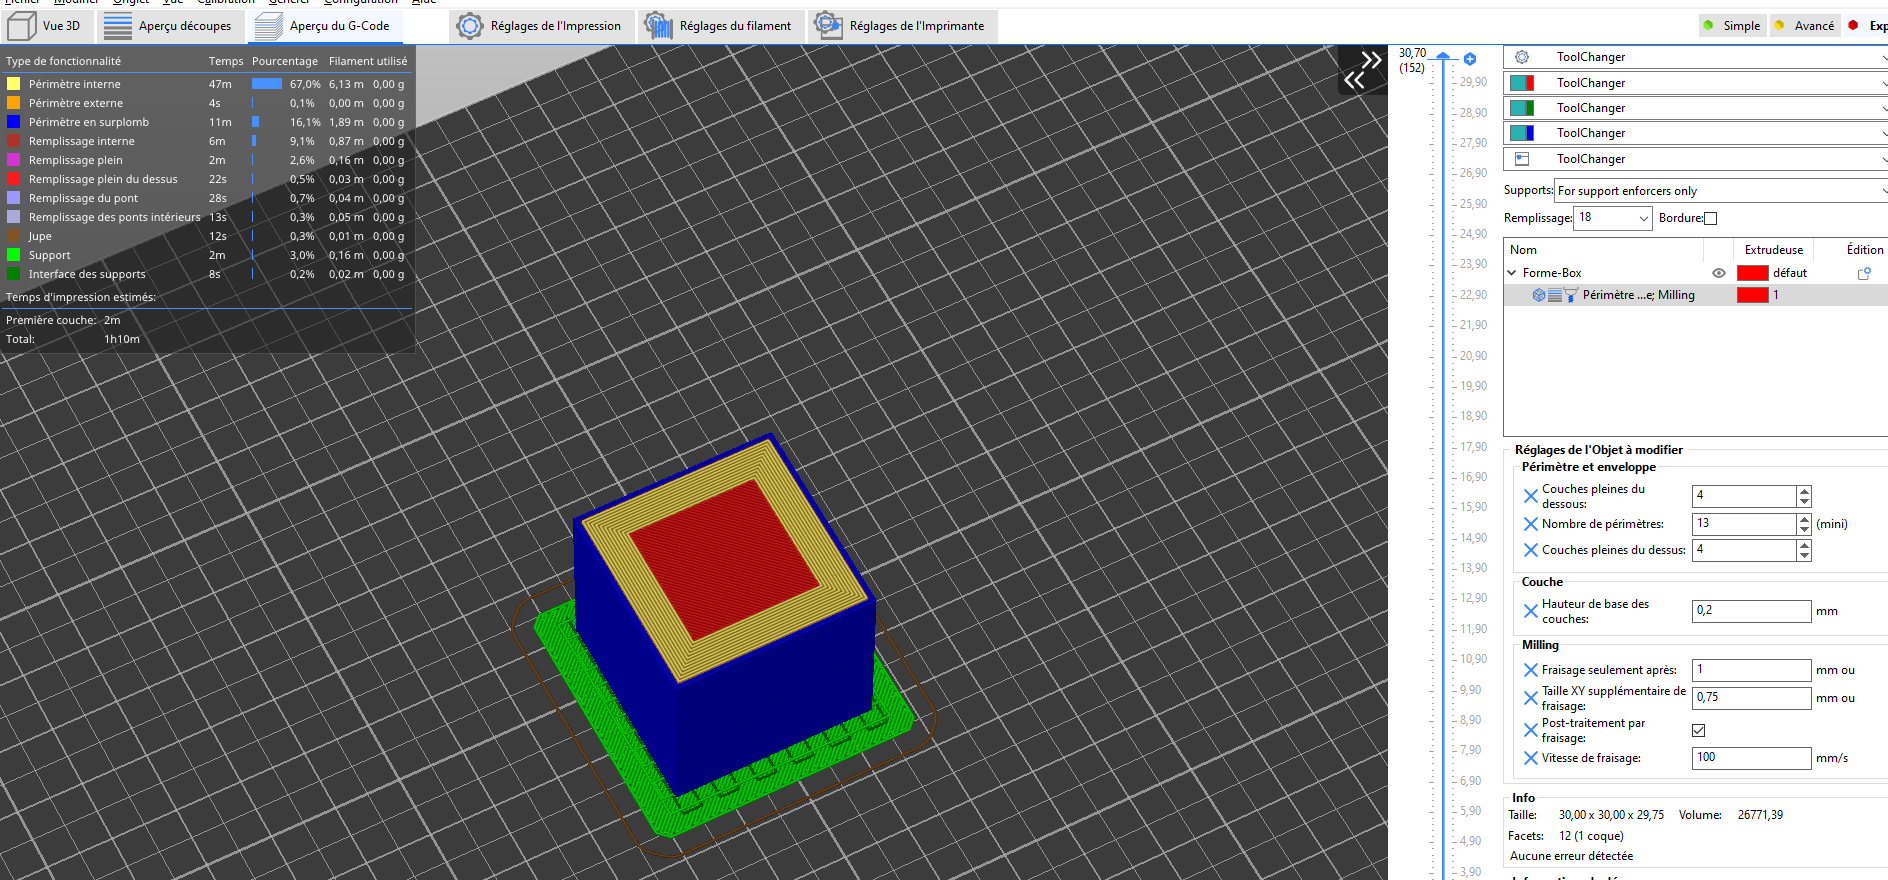This screenshot has height=880, width=1888.
Task: Click Forme-Box red extruder color swatch
Action: pos(1752,273)
